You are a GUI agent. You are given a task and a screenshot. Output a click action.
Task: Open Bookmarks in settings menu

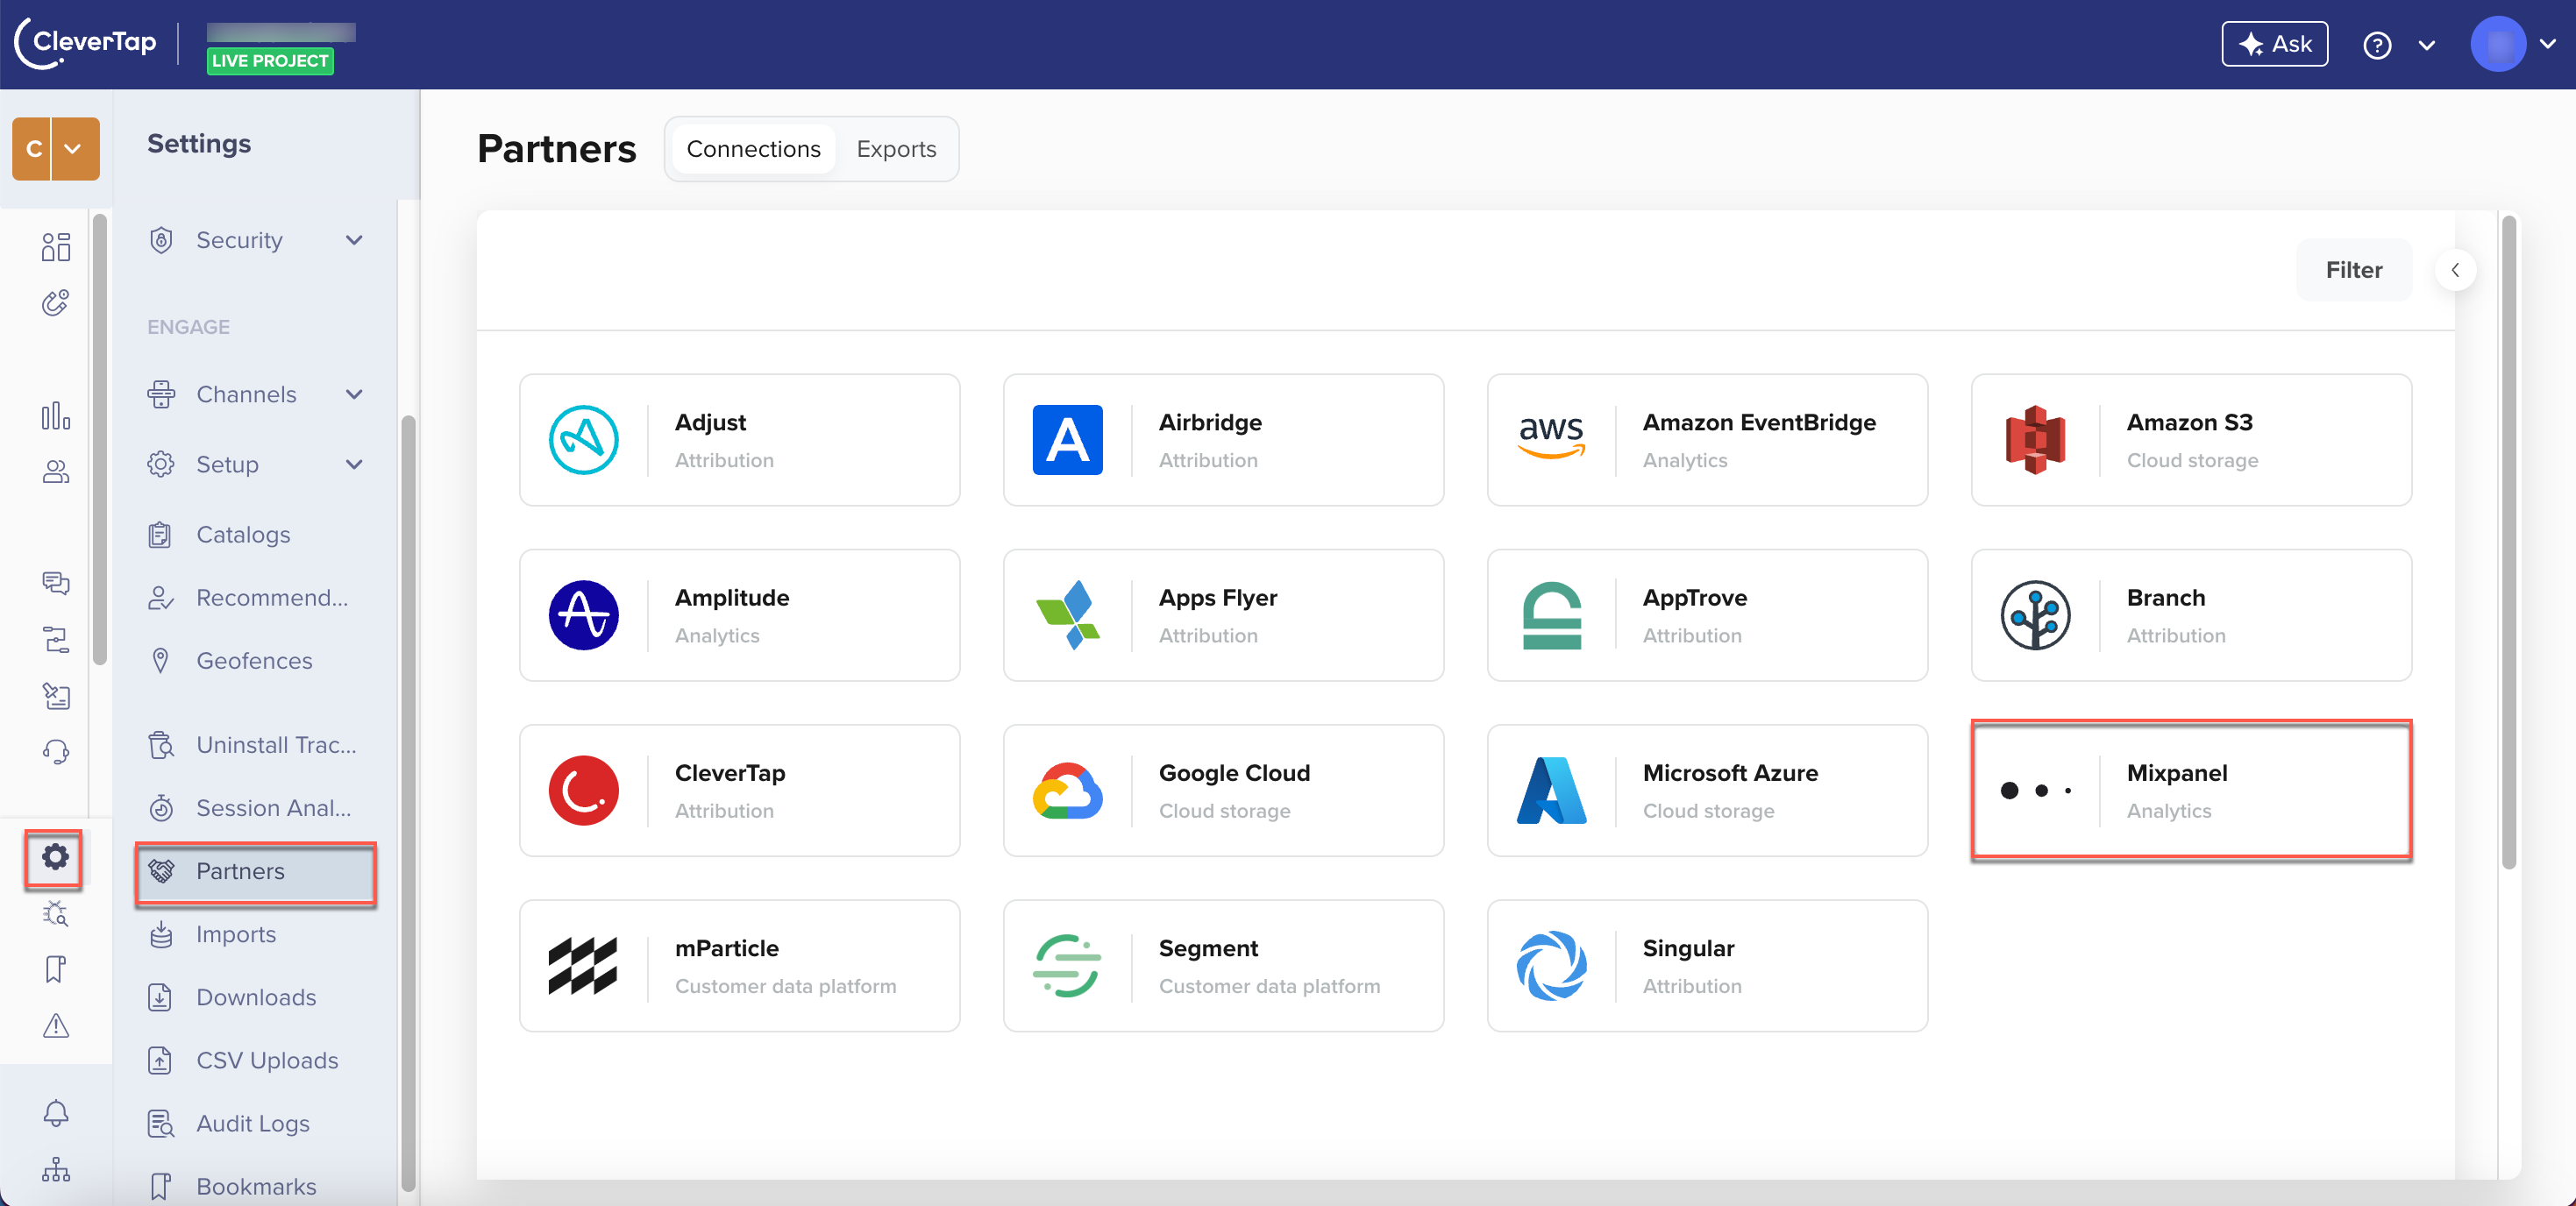pos(256,1186)
